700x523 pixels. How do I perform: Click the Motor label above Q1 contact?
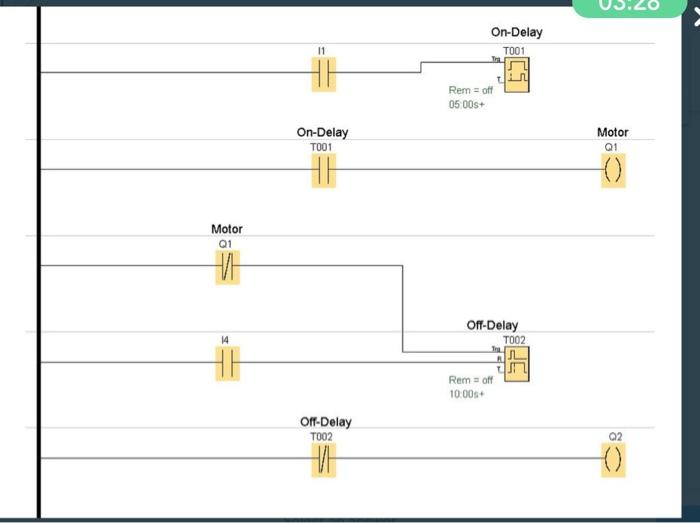(227, 229)
